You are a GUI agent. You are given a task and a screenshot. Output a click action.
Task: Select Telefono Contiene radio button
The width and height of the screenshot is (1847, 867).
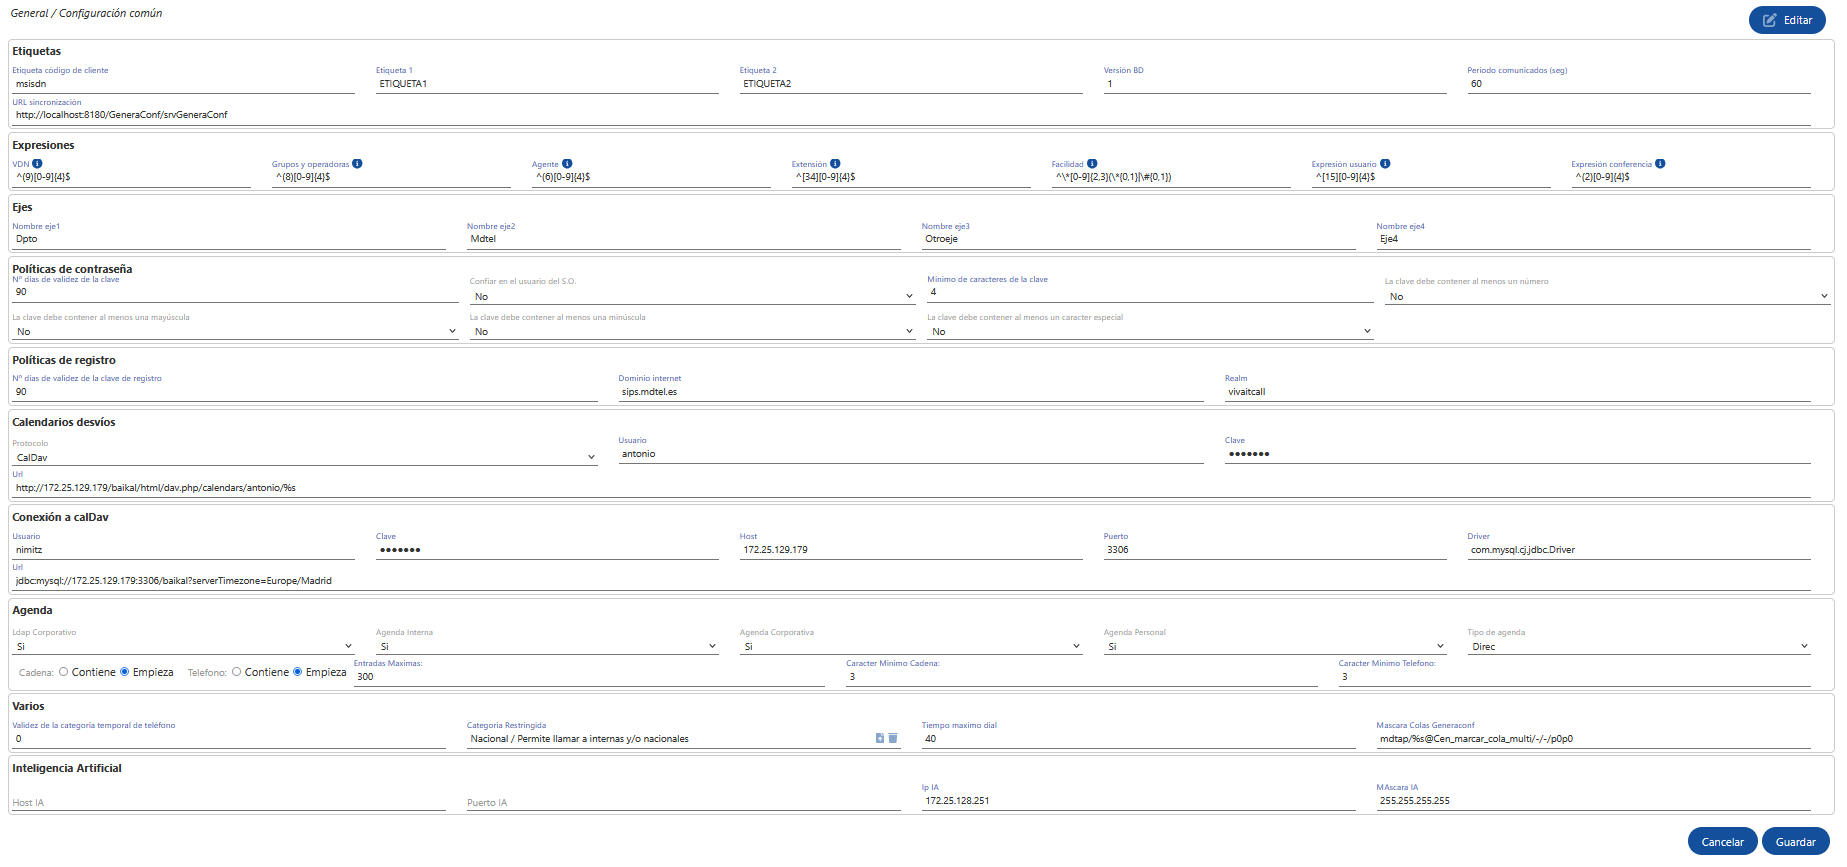(237, 672)
